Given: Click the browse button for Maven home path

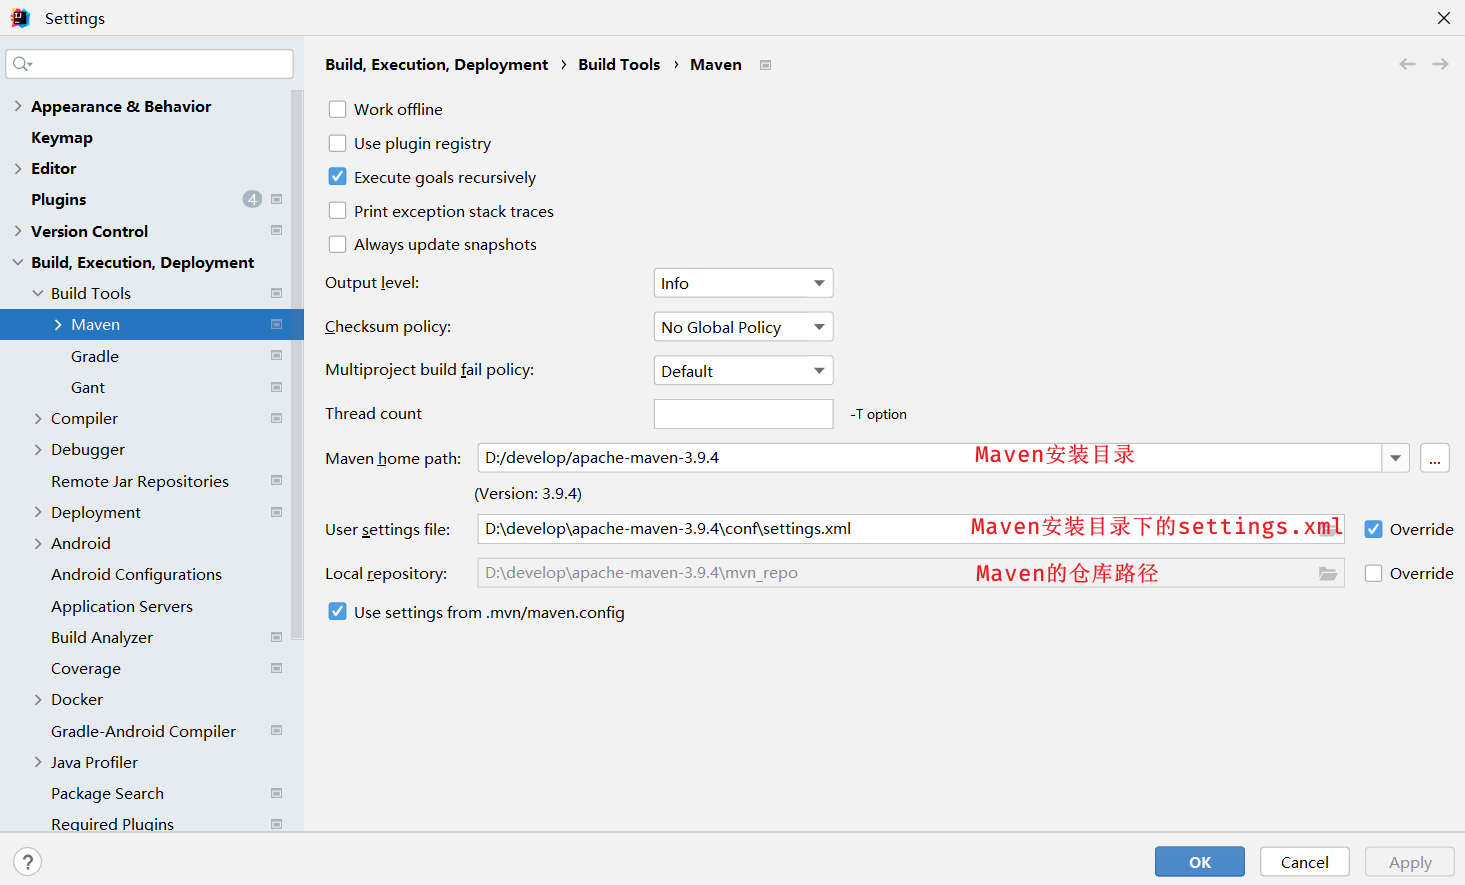Looking at the screenshot, I should [1434, 458].
